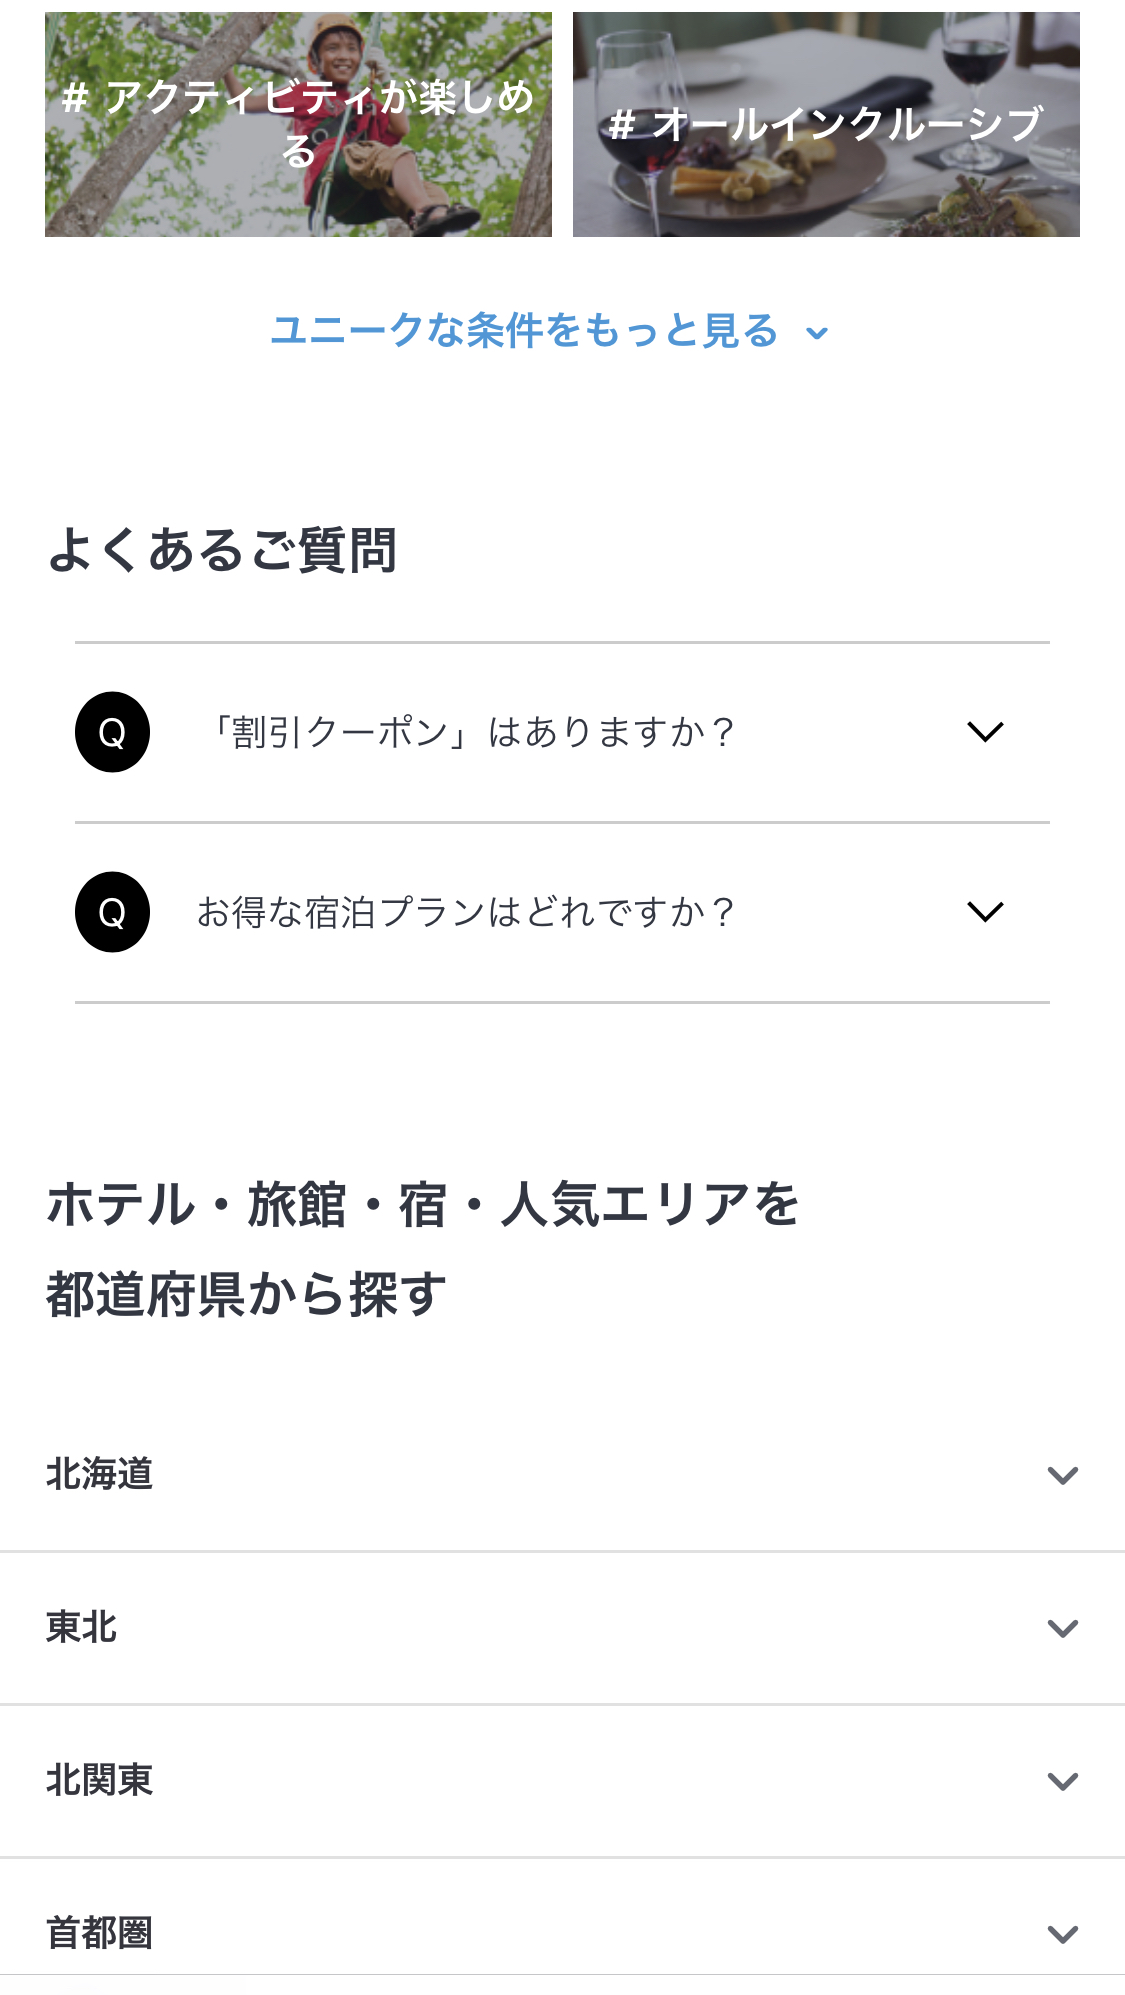Expand the 北海道 region chevron

point(1062,1475)
